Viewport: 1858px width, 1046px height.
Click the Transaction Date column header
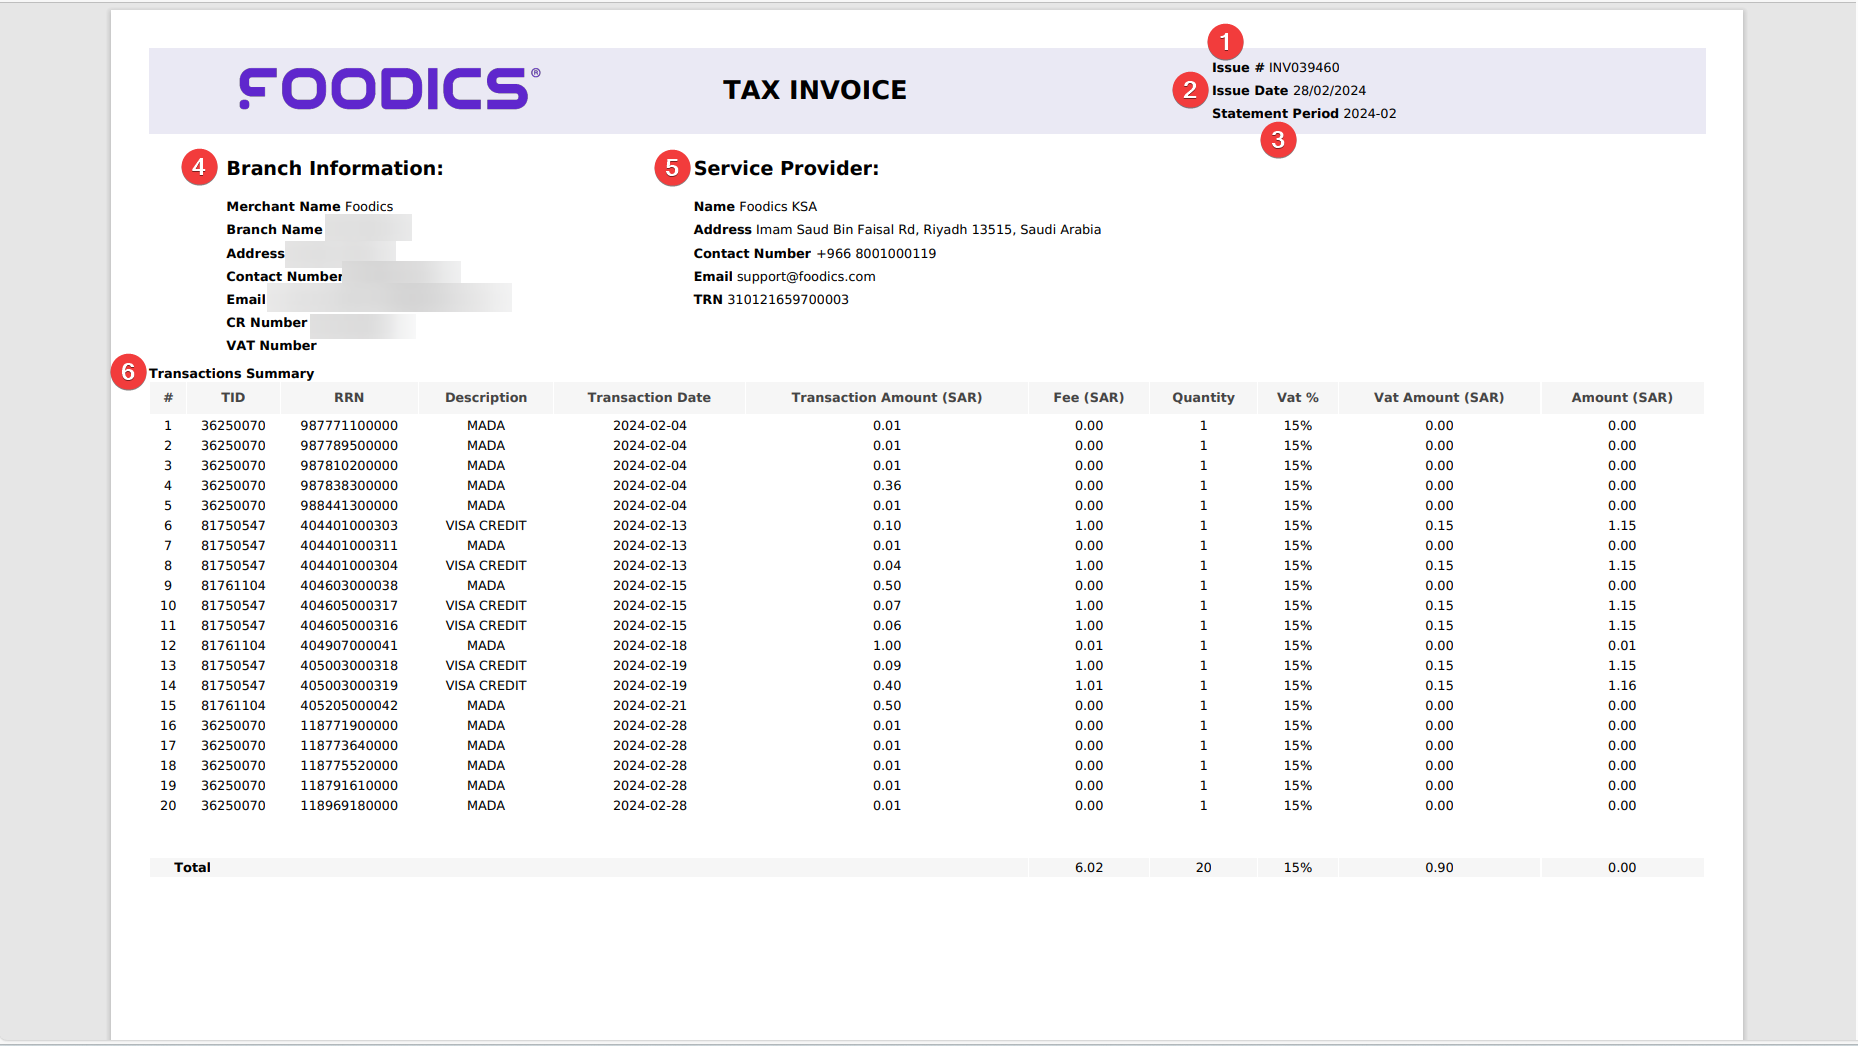click(649, 398)
